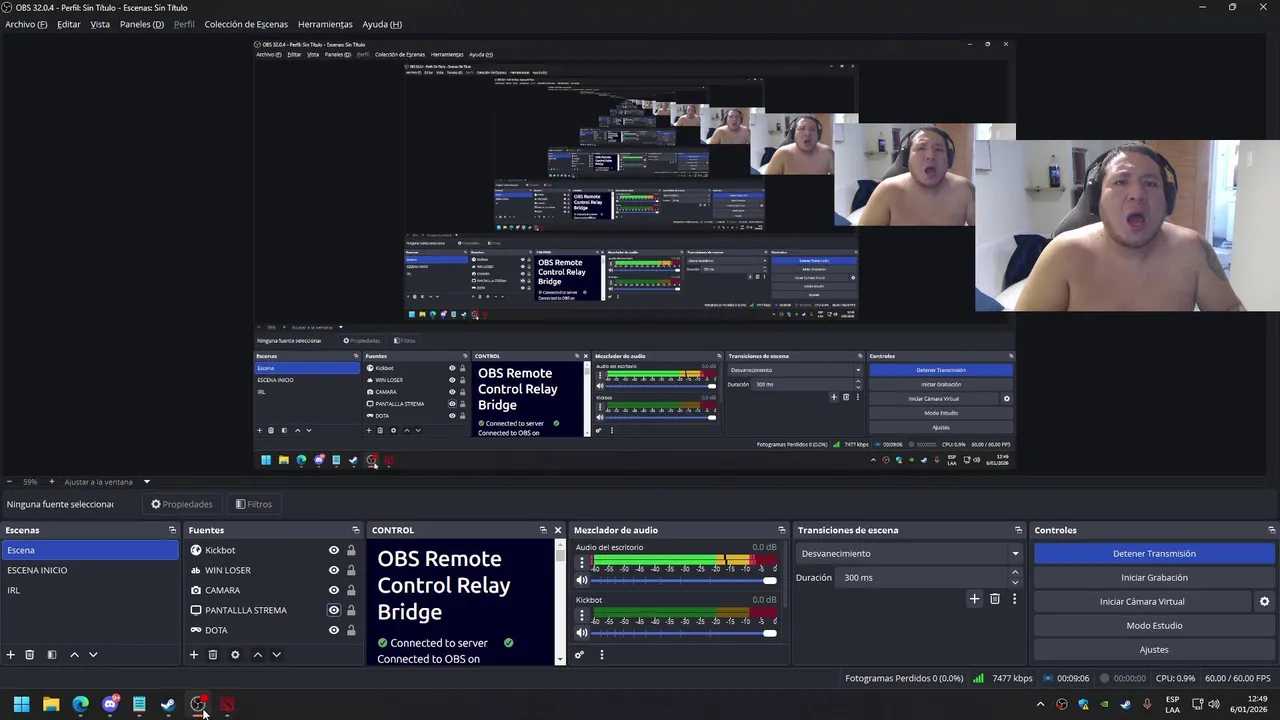
Task: Hide the CAMARA source
Action: click(334, 590)
